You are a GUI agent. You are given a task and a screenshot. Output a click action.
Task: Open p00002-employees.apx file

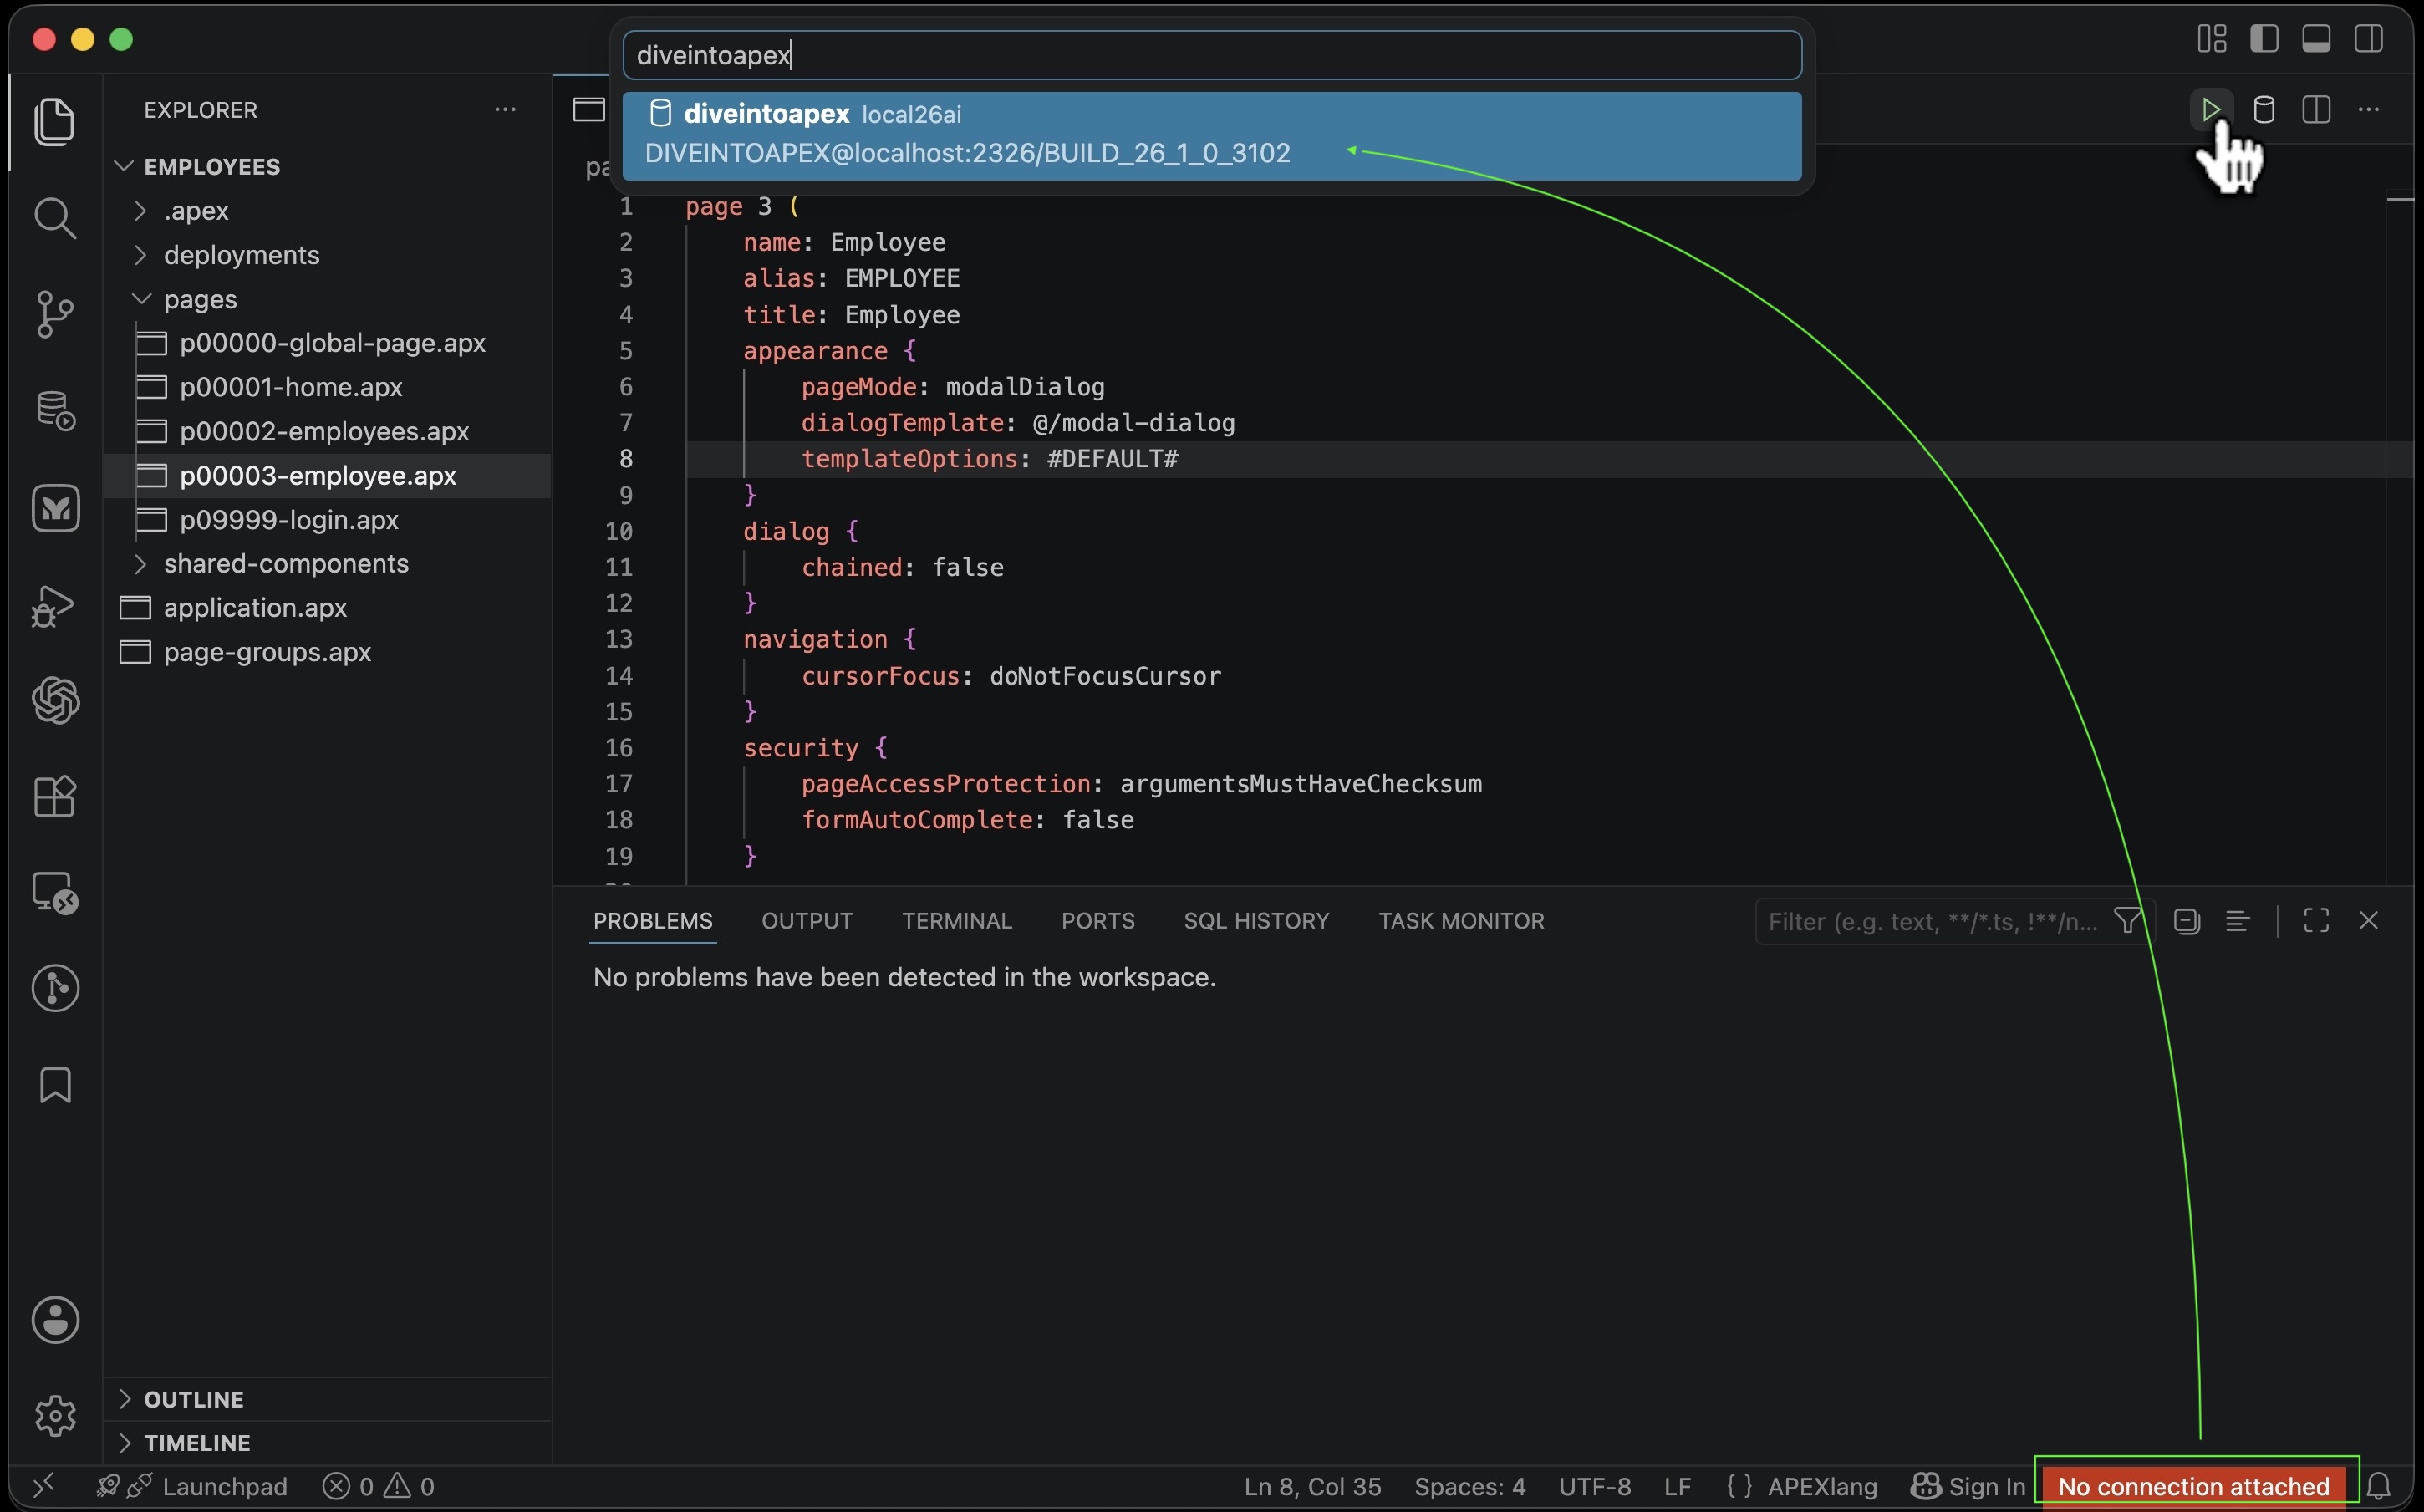point(328,431)
